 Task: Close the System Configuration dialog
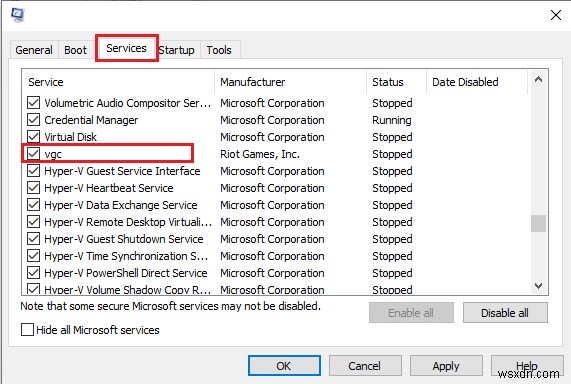(556, 15)
